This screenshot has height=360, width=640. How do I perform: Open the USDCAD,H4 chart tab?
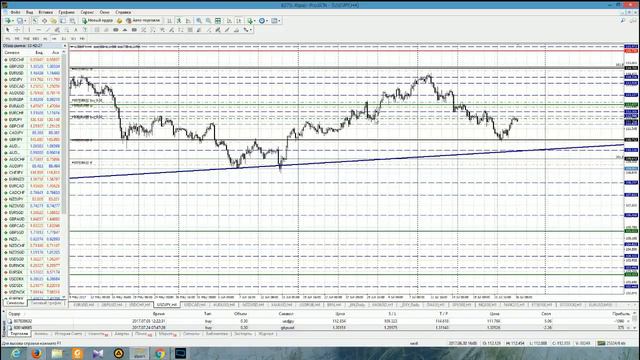point(194,305)
